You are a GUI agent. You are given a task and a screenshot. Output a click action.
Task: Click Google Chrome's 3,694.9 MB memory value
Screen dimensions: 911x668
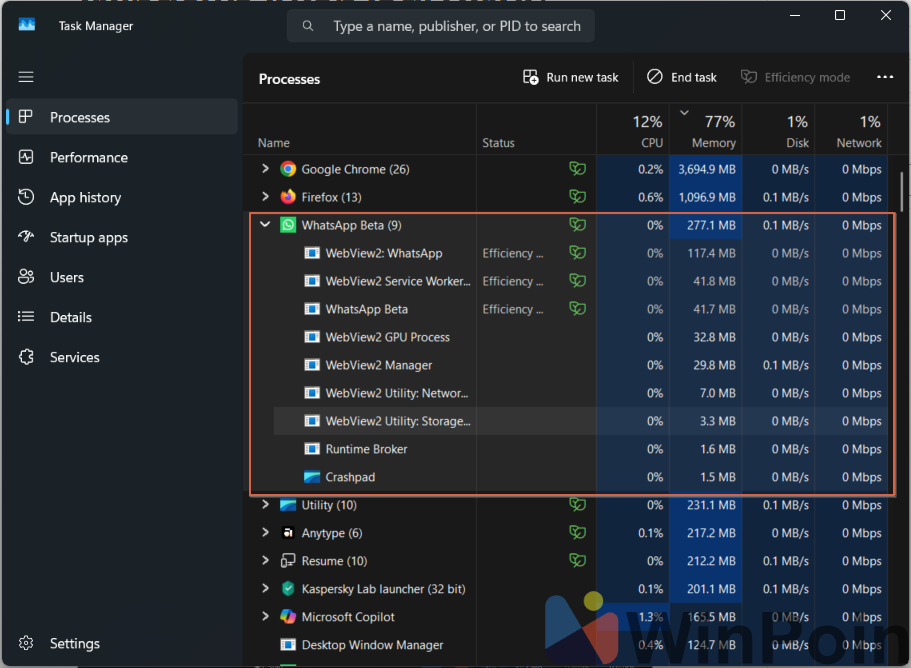(706, 169)
